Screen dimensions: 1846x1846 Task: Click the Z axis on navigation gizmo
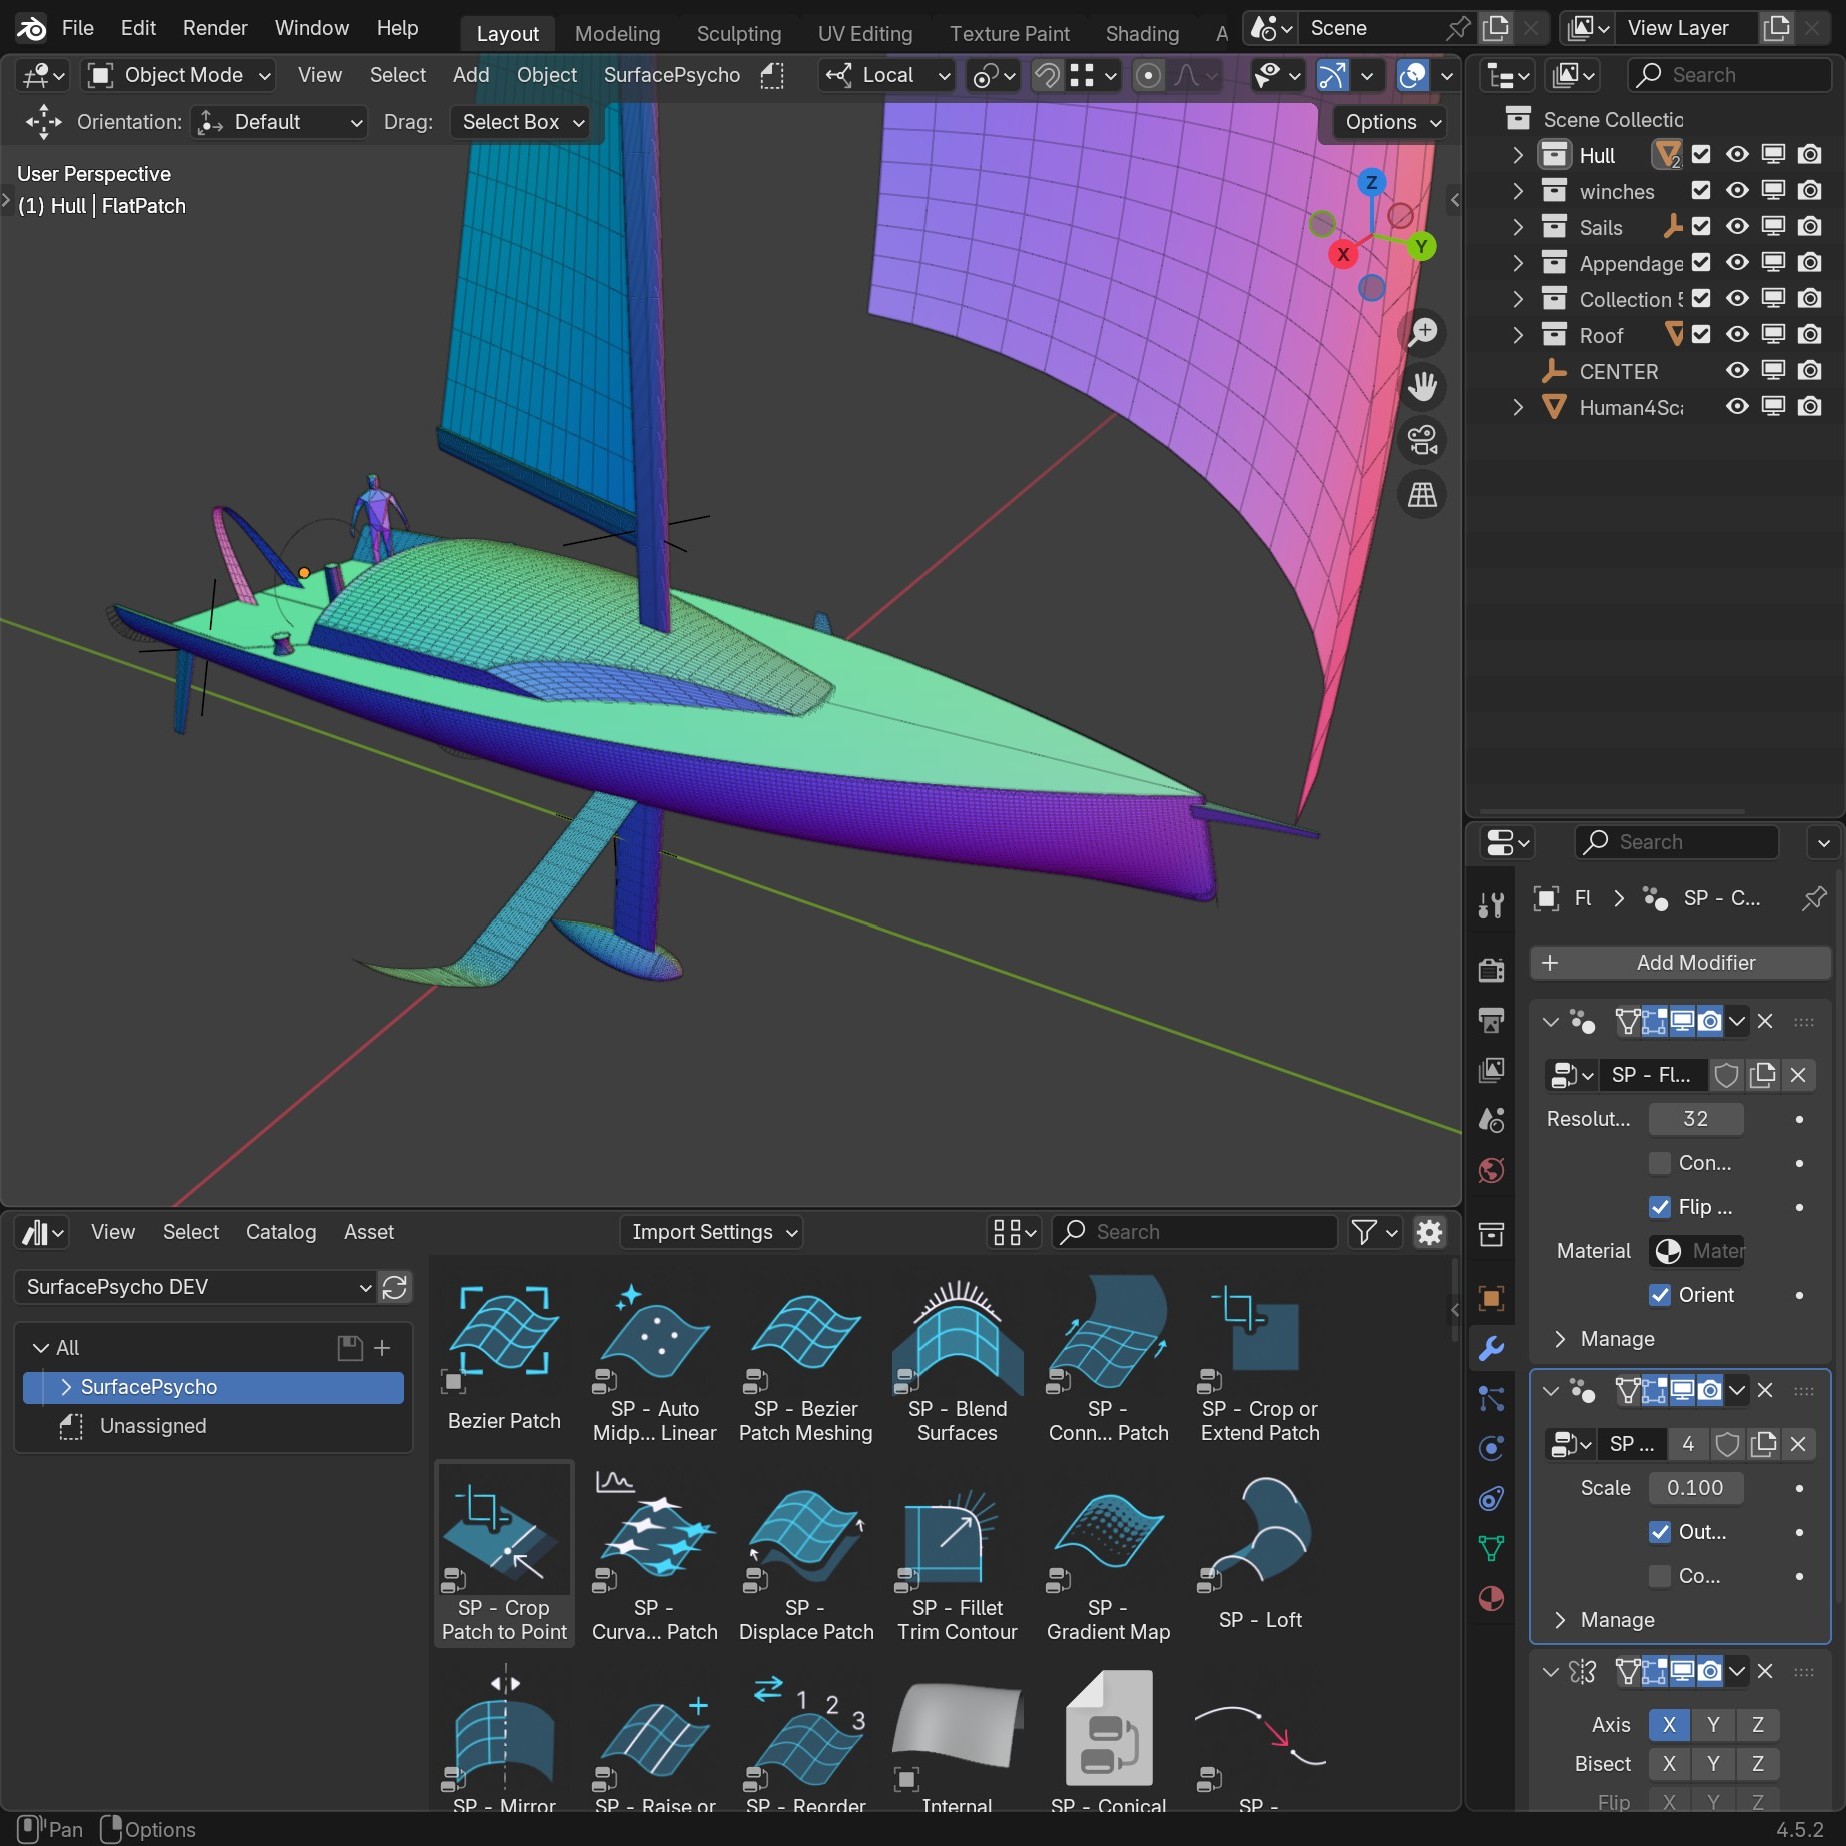click(x=1371, y=182)
